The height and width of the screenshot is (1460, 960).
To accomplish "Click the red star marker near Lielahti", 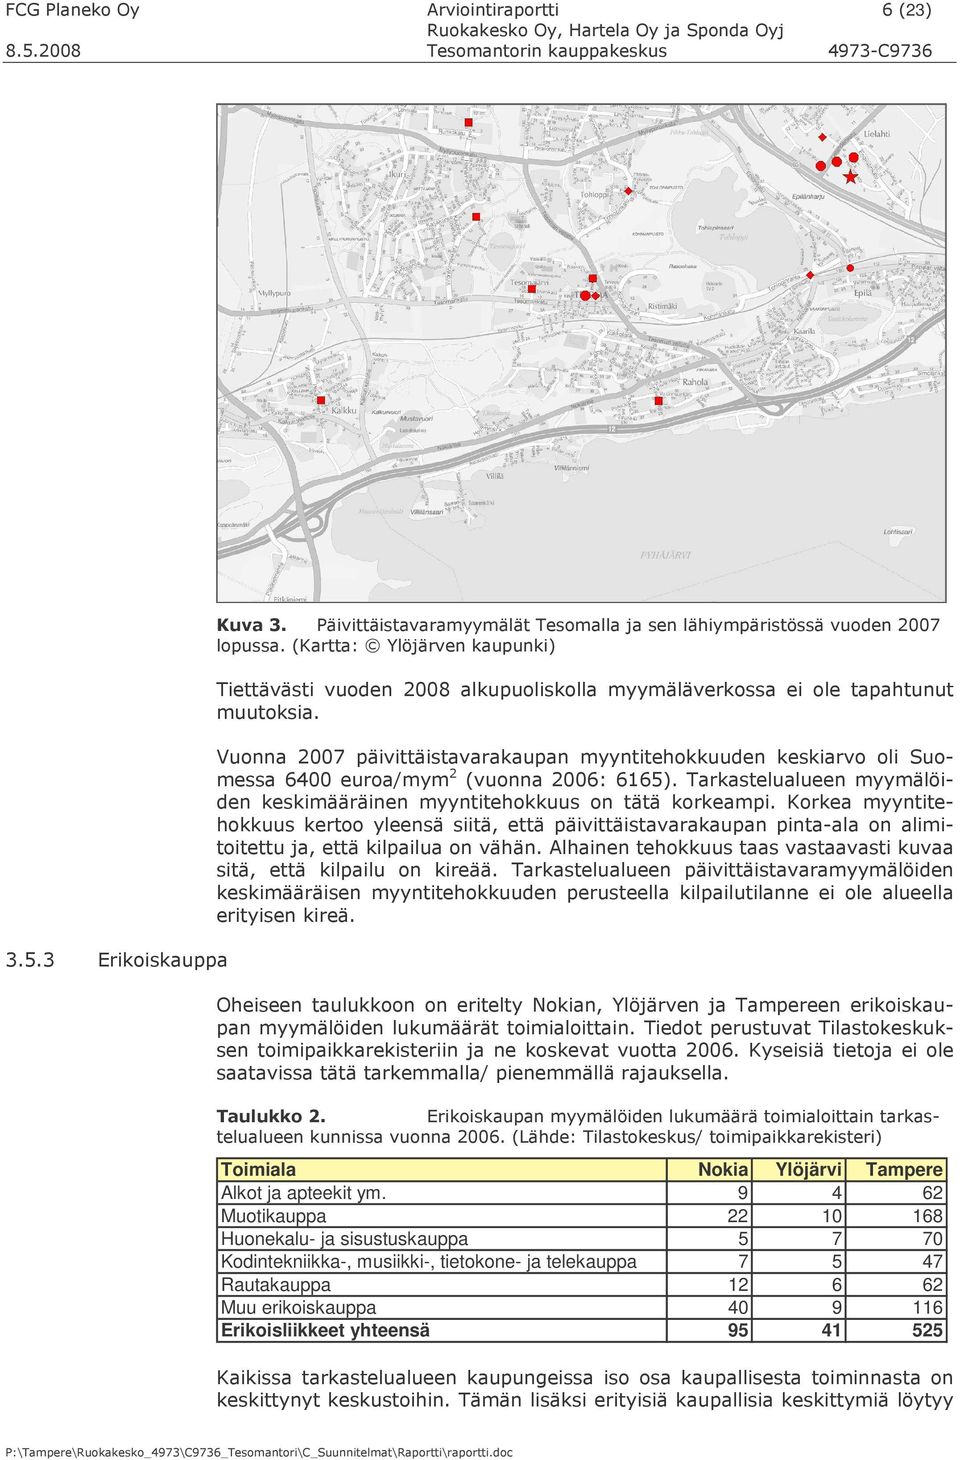I will [x=851, y=177].
